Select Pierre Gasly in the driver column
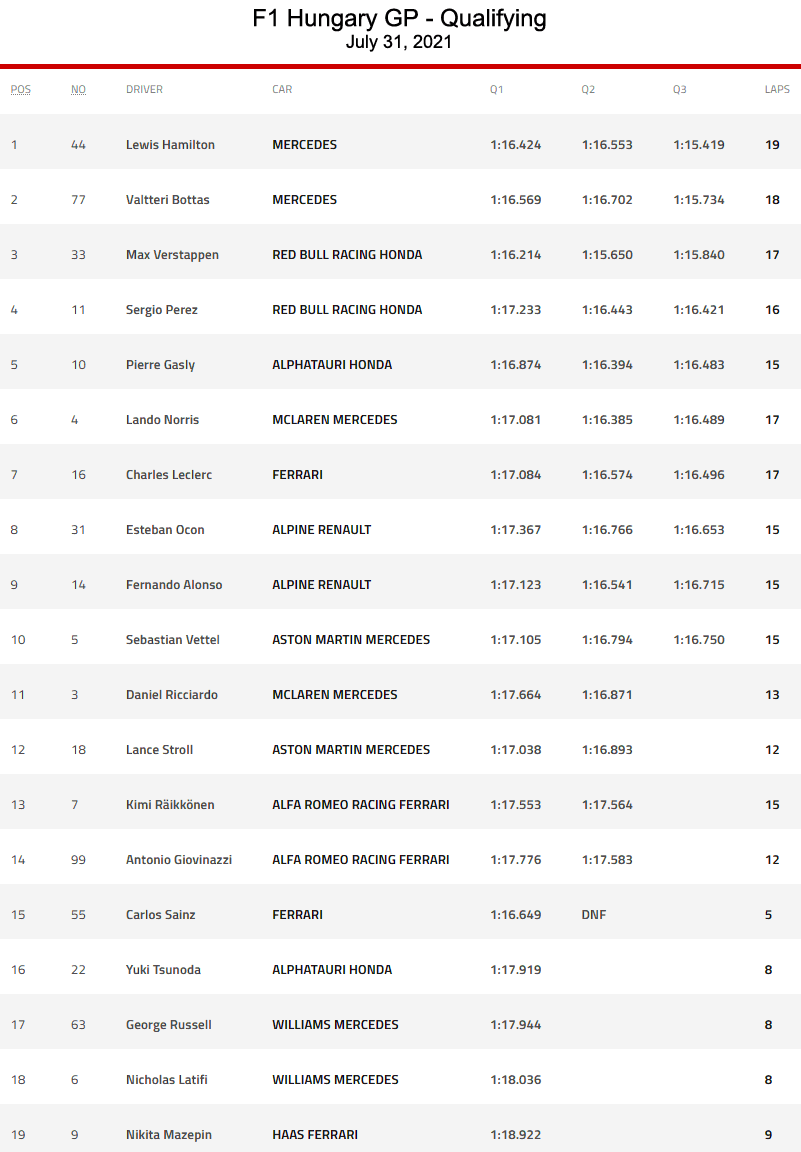This screenshot has height=1152, width=801. click(x=160, y=365)
